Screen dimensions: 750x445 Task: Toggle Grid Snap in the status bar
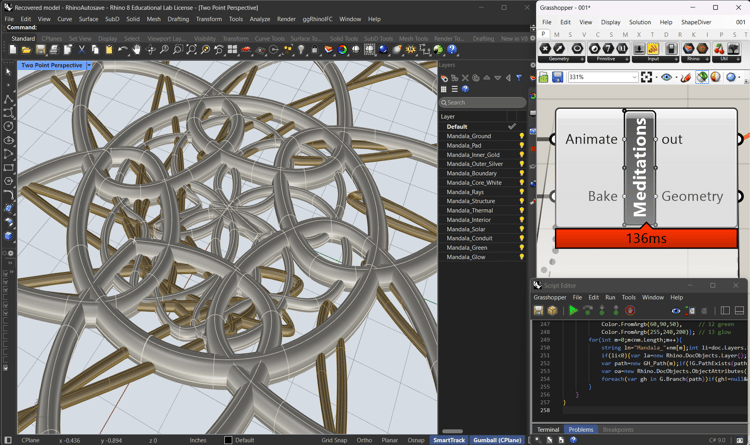tap(334, 440)
